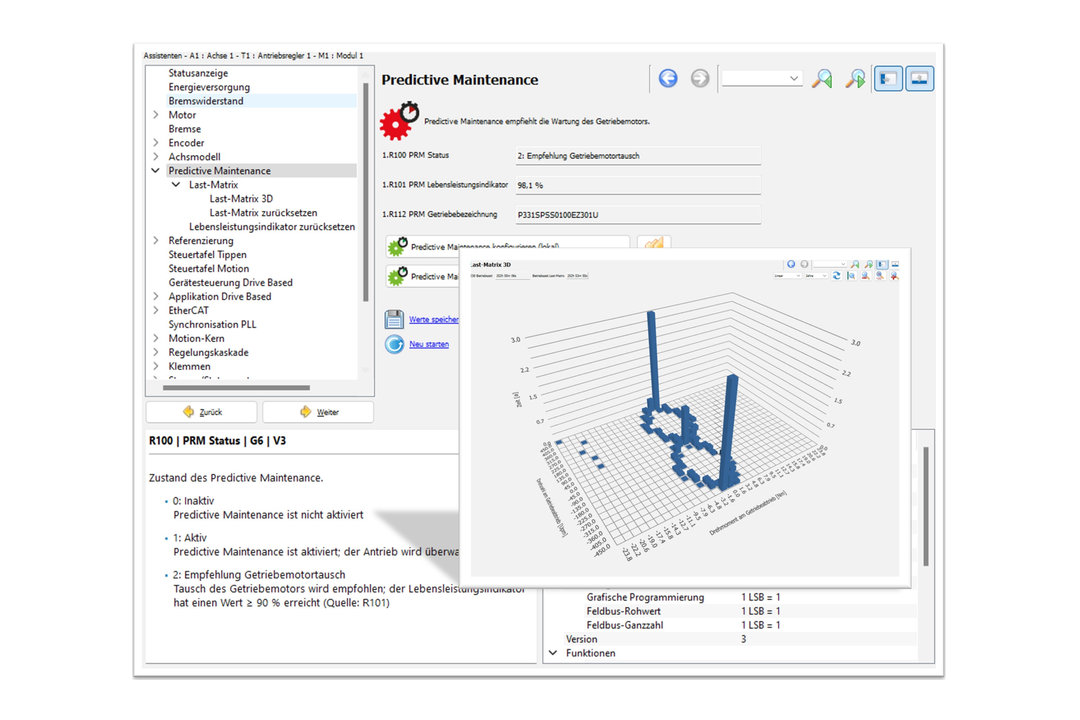
Task: Select Gerätesteuerung Drive Based in the tree
Action: pyautogui.click(x=230, y=282)
